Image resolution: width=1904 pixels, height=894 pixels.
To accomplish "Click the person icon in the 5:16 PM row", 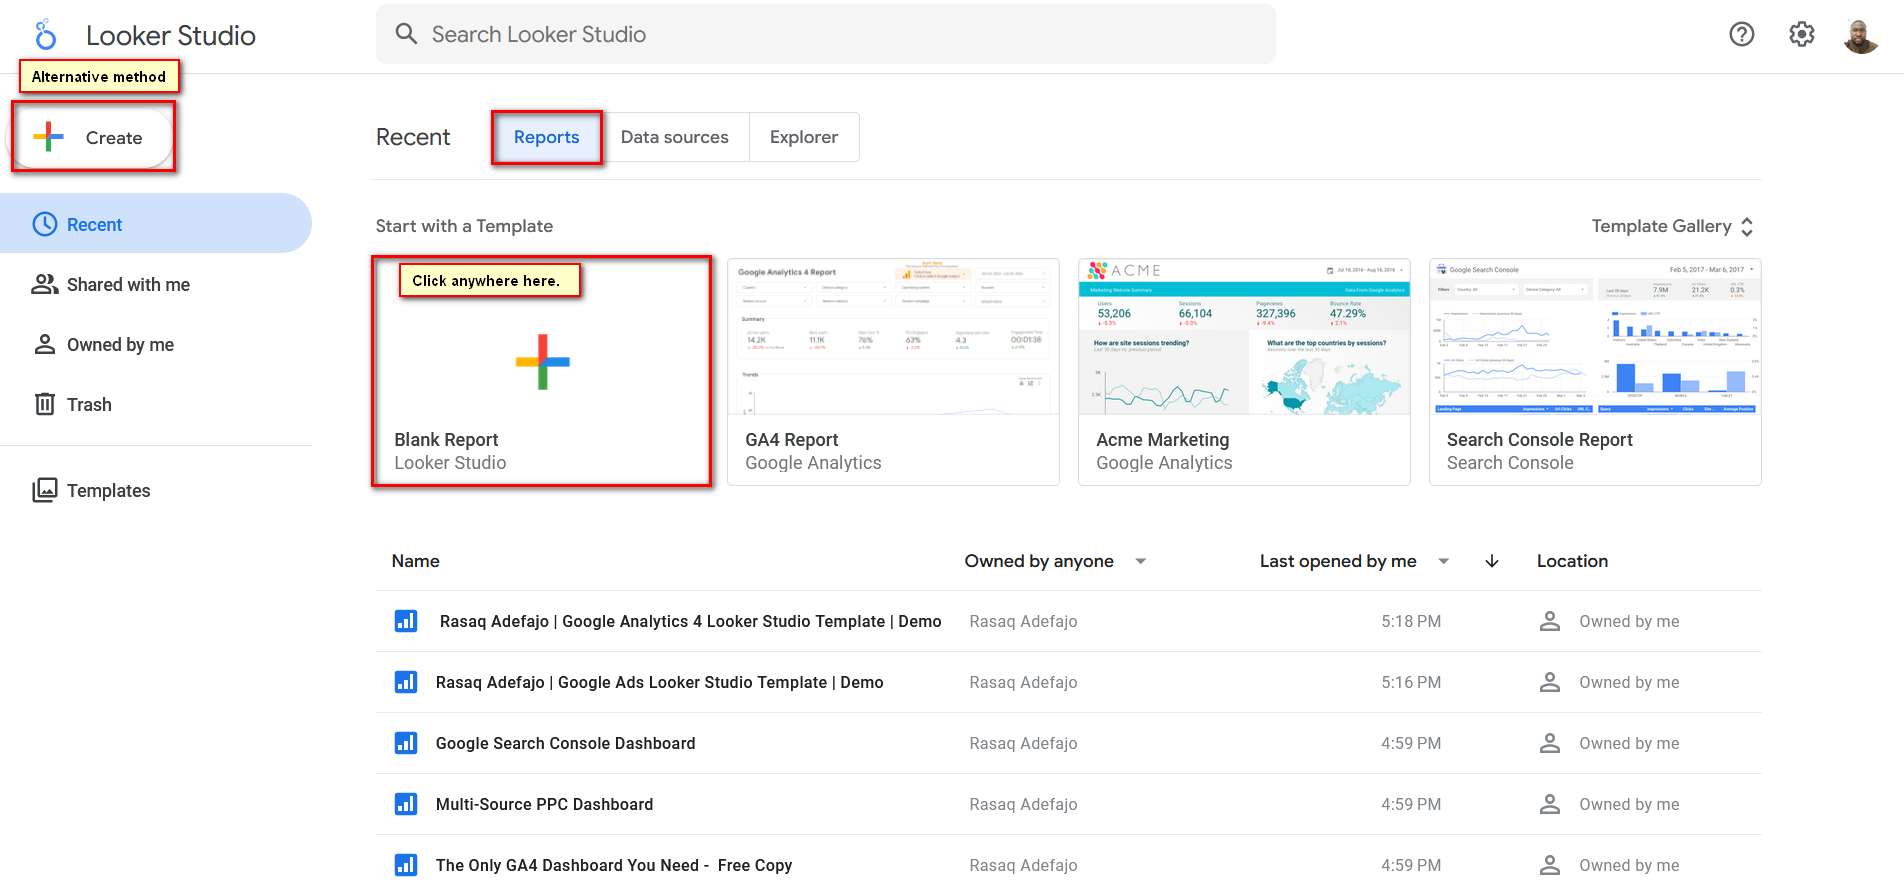I will point(1550,682).
